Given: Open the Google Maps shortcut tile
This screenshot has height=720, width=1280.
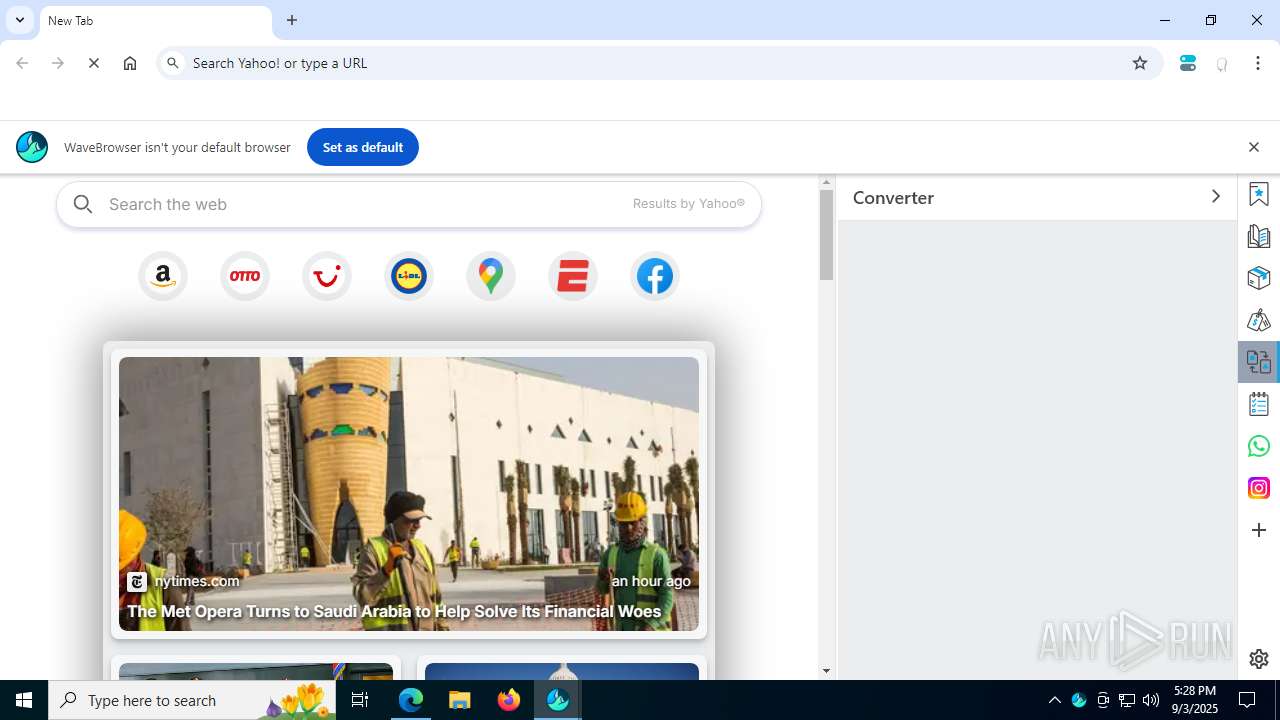Looking at the screenshot, I should pos(491,276).
